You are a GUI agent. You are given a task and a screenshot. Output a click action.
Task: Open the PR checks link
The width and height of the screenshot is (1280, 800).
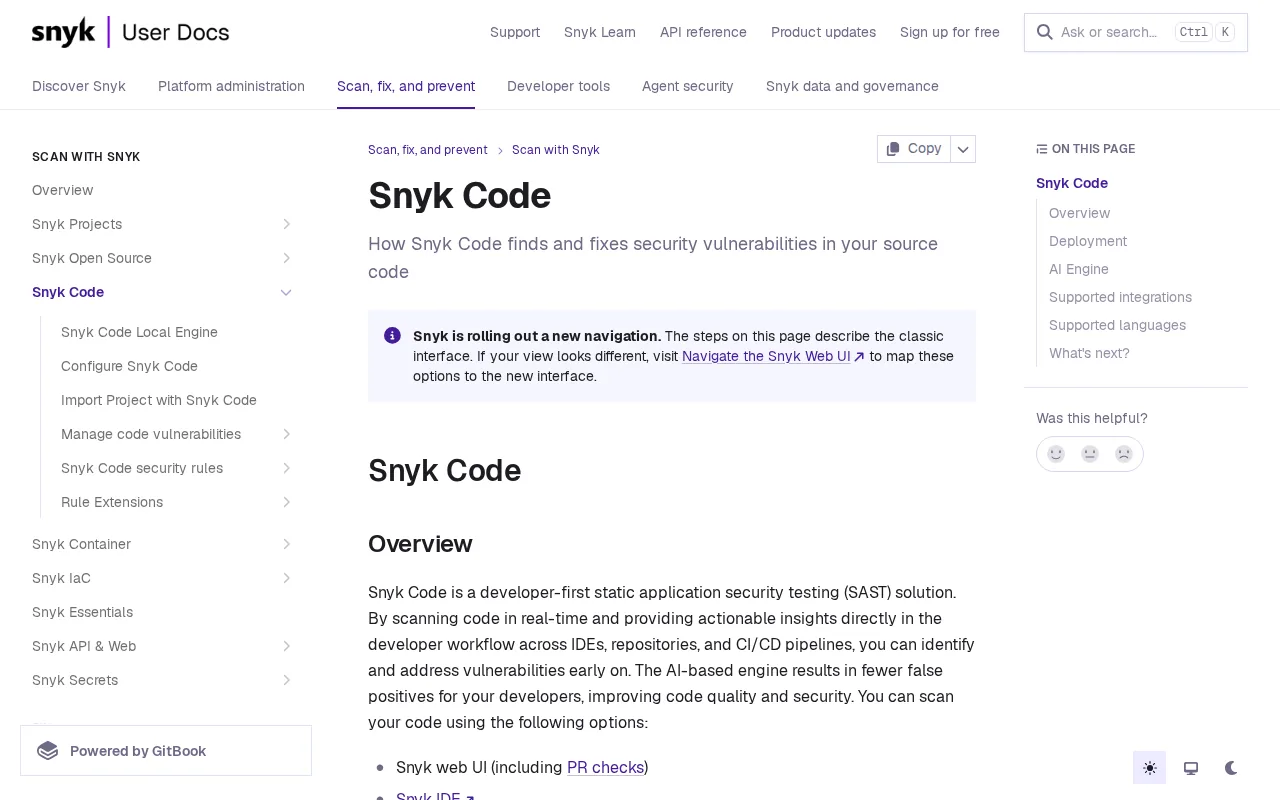pyautogui.click(x=605, y=767)
